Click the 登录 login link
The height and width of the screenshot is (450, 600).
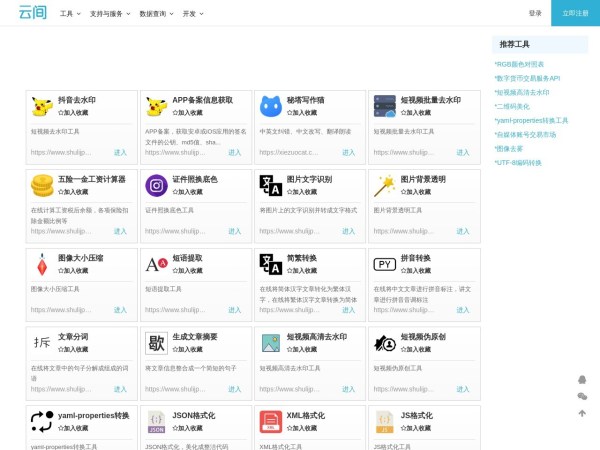[535, 13]
